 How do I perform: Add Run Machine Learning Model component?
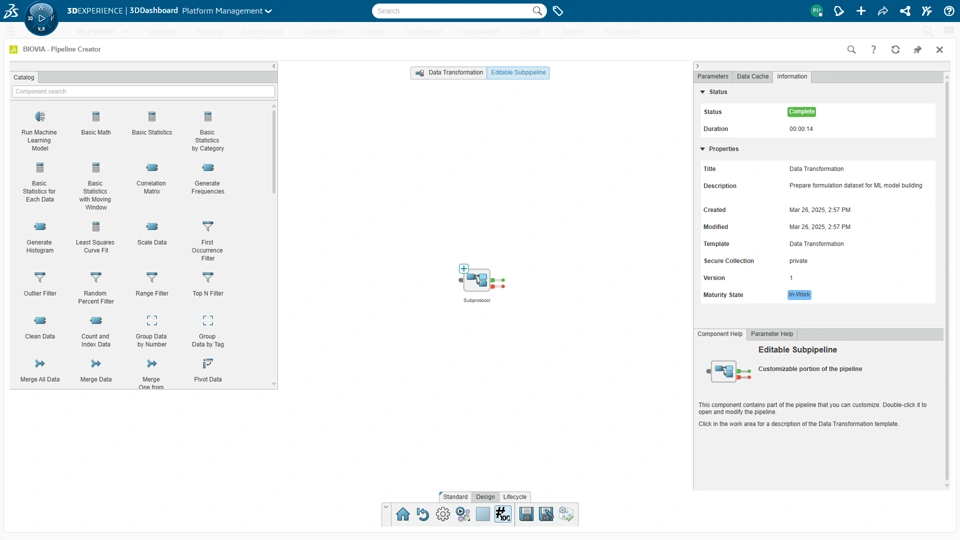click(40, 130)
